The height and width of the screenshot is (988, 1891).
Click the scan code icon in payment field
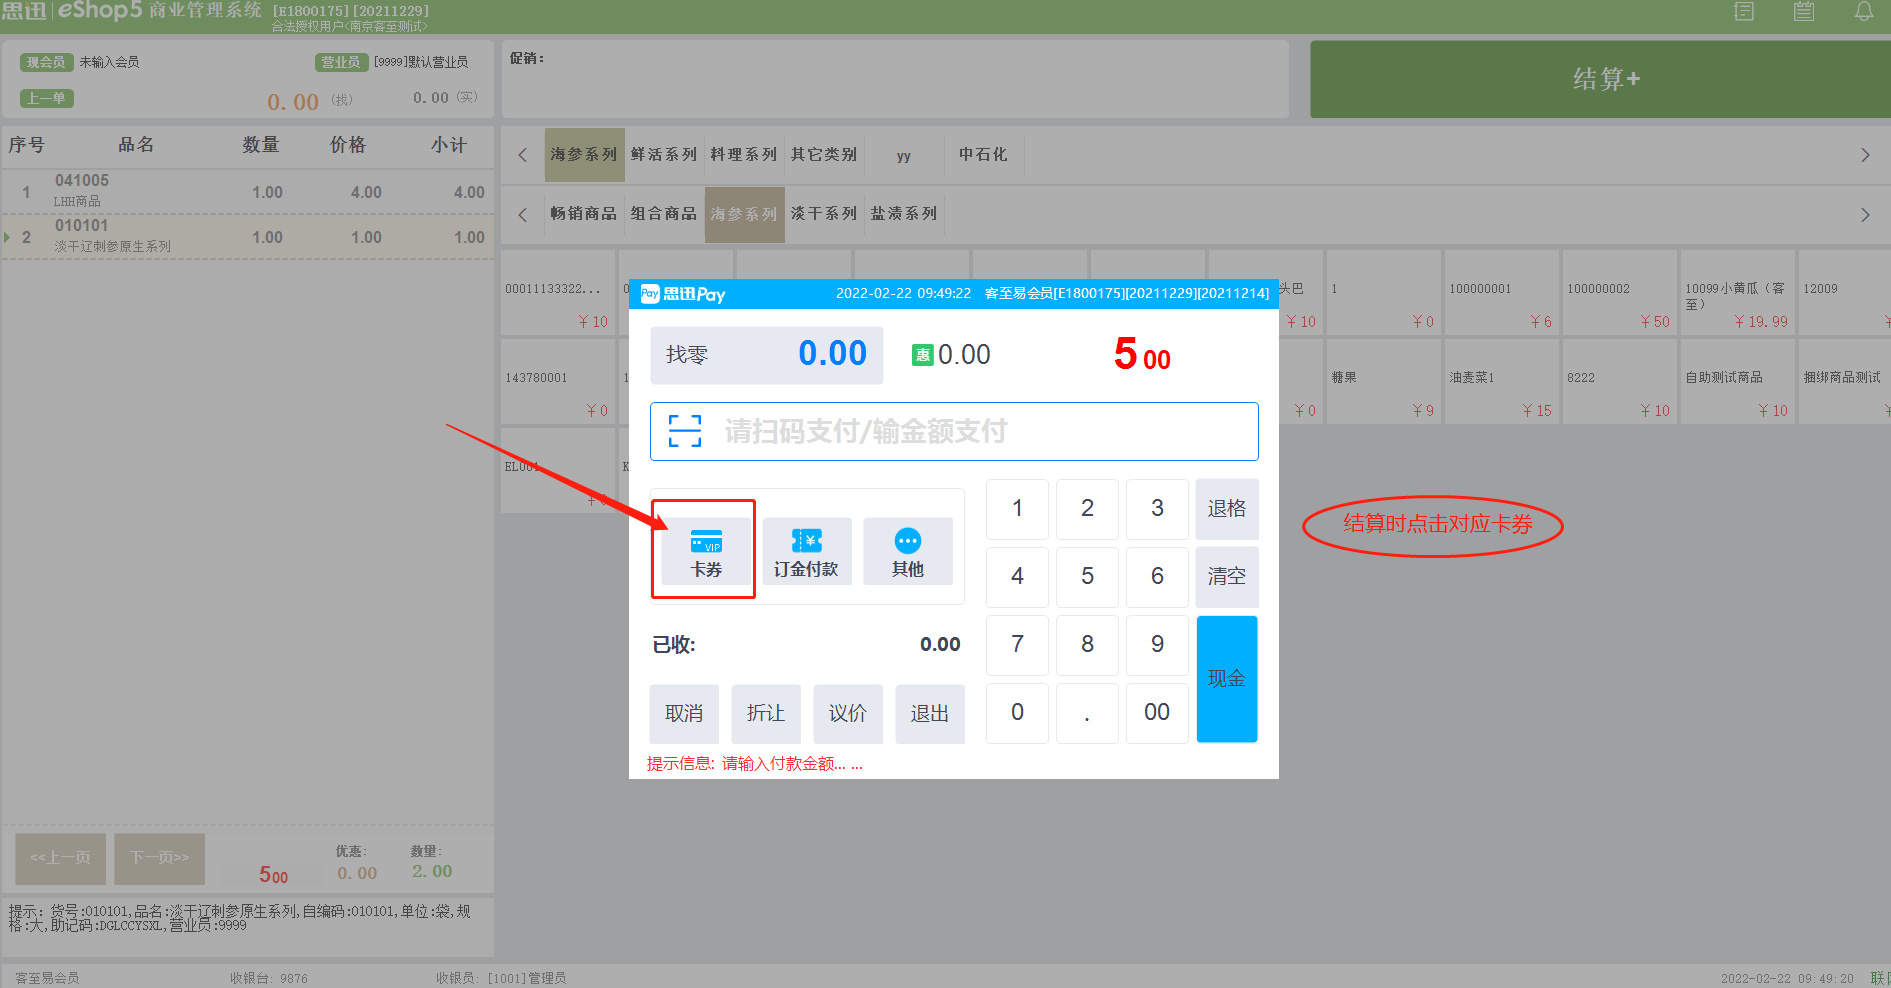(685, 431)
